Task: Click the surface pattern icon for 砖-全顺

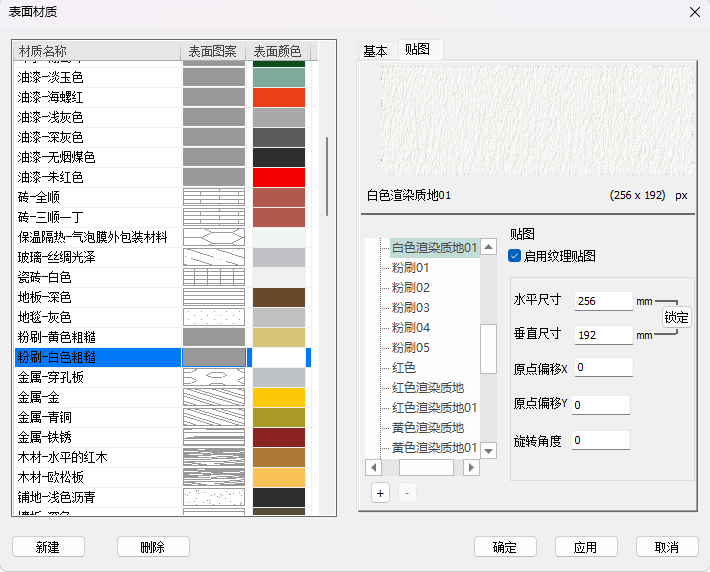Action: [214, 197]
